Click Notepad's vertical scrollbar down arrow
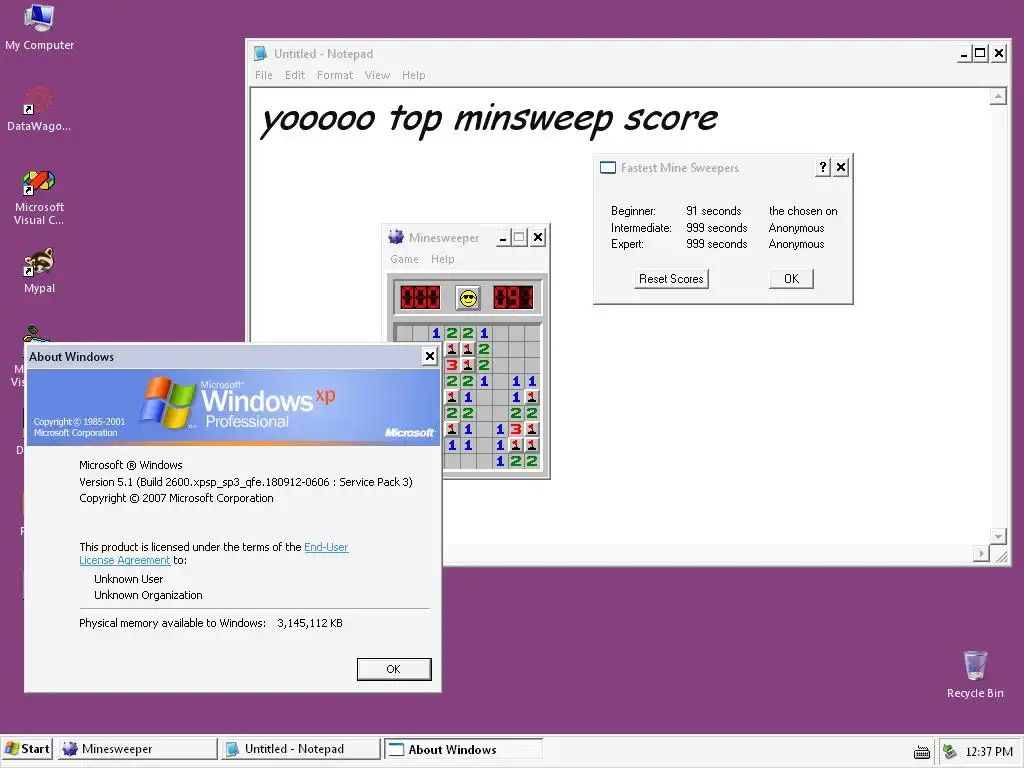The image size is (1024, 768). point(998,536)
